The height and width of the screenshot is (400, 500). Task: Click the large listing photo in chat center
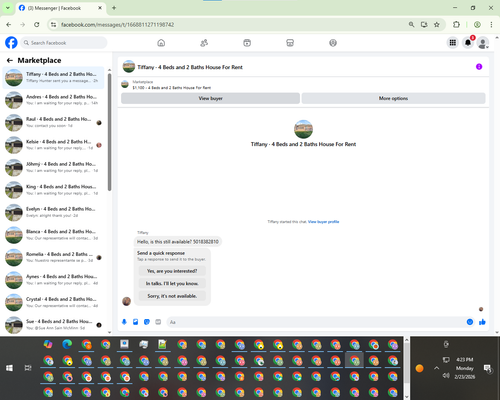click(303, 129)
